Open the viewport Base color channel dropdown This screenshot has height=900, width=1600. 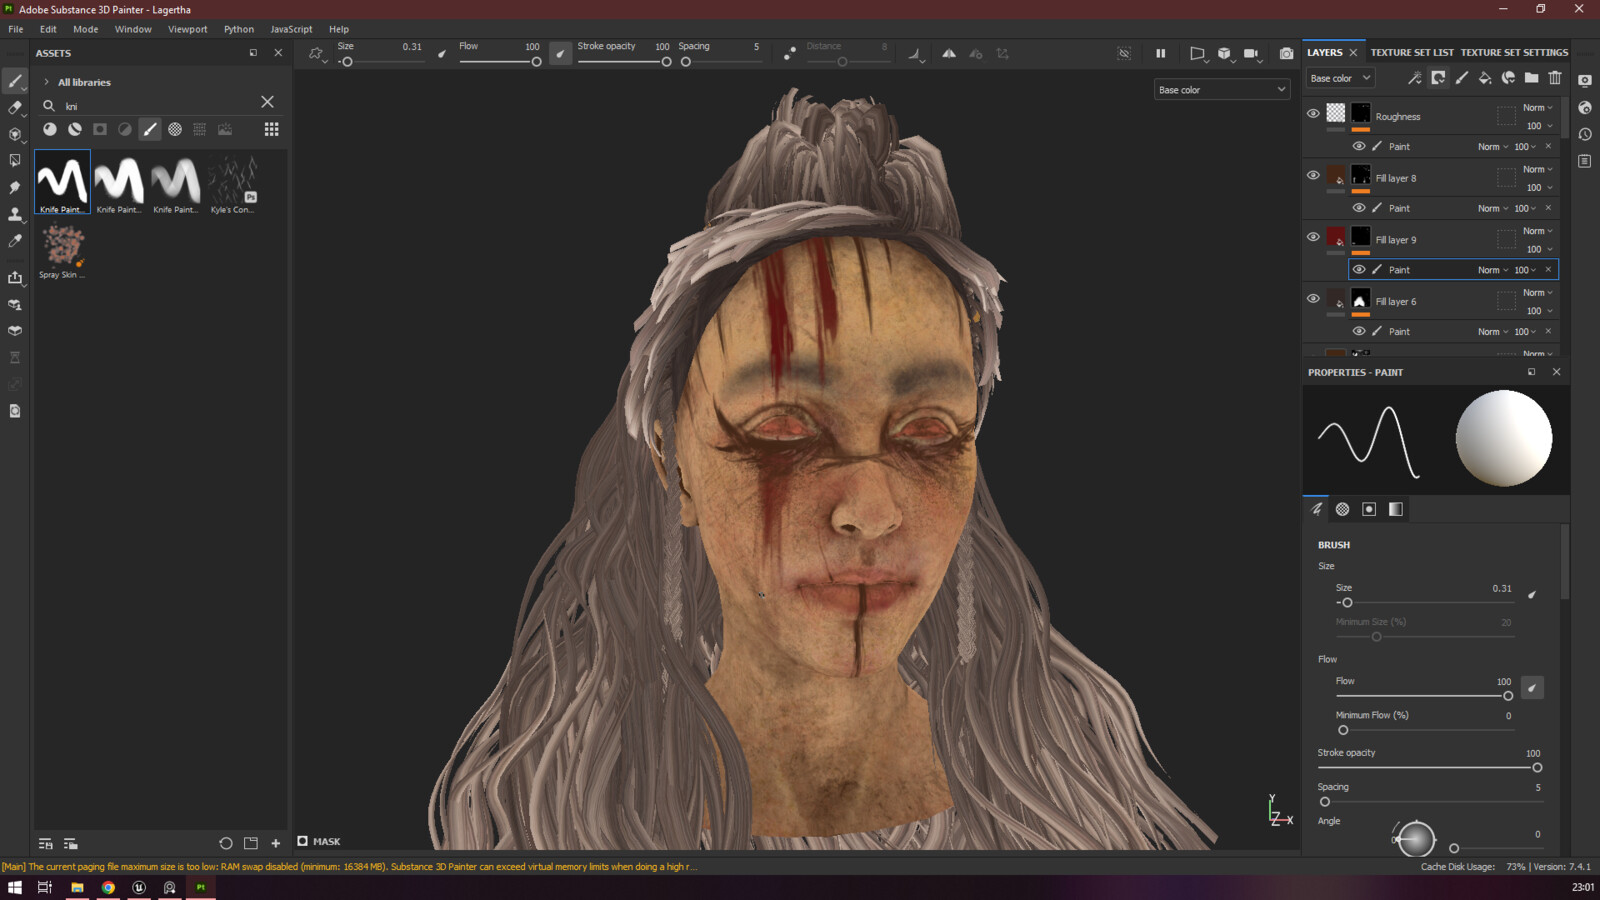click(1221, 90)
